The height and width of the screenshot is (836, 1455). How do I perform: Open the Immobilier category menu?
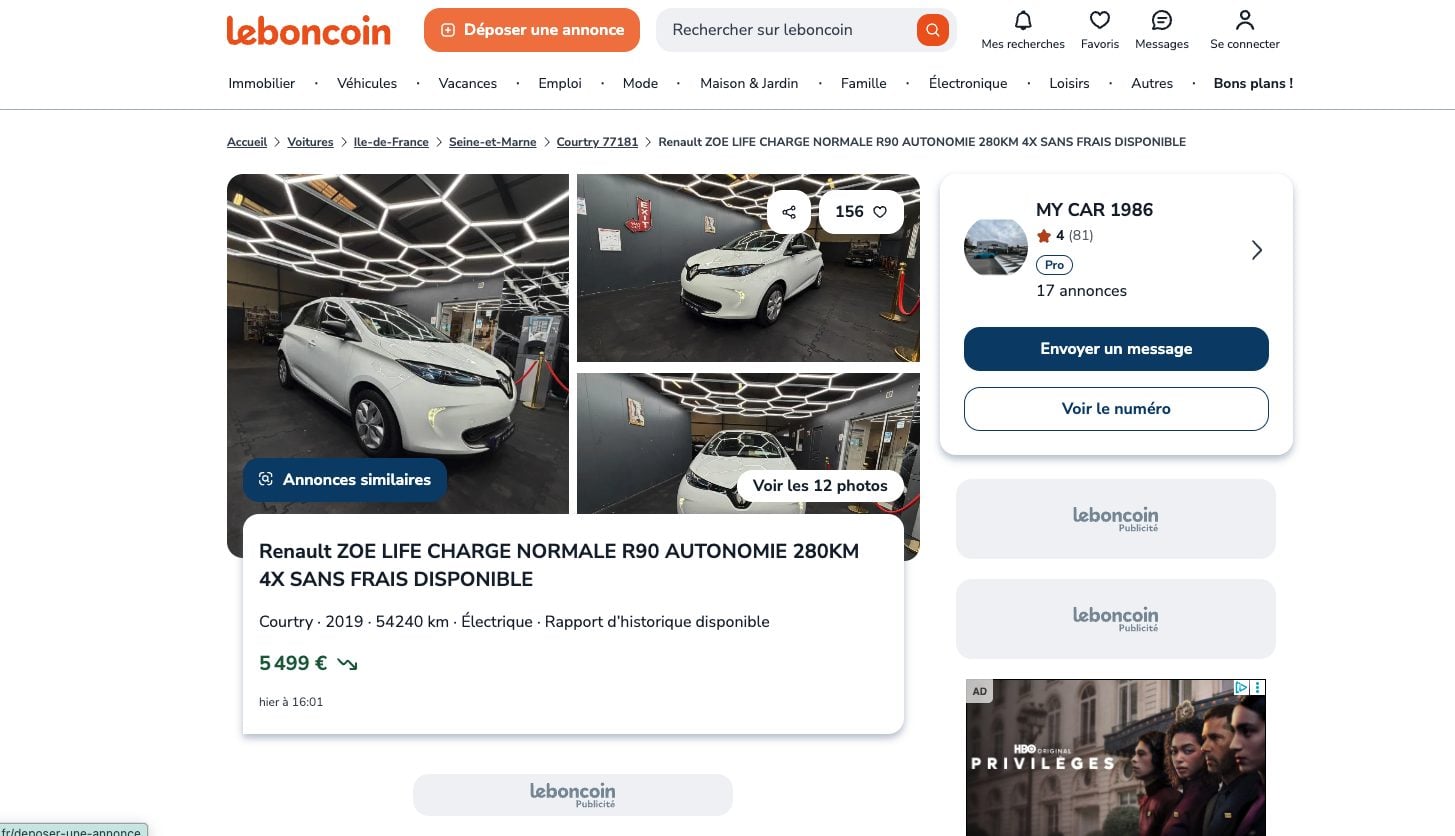(261, 83)
